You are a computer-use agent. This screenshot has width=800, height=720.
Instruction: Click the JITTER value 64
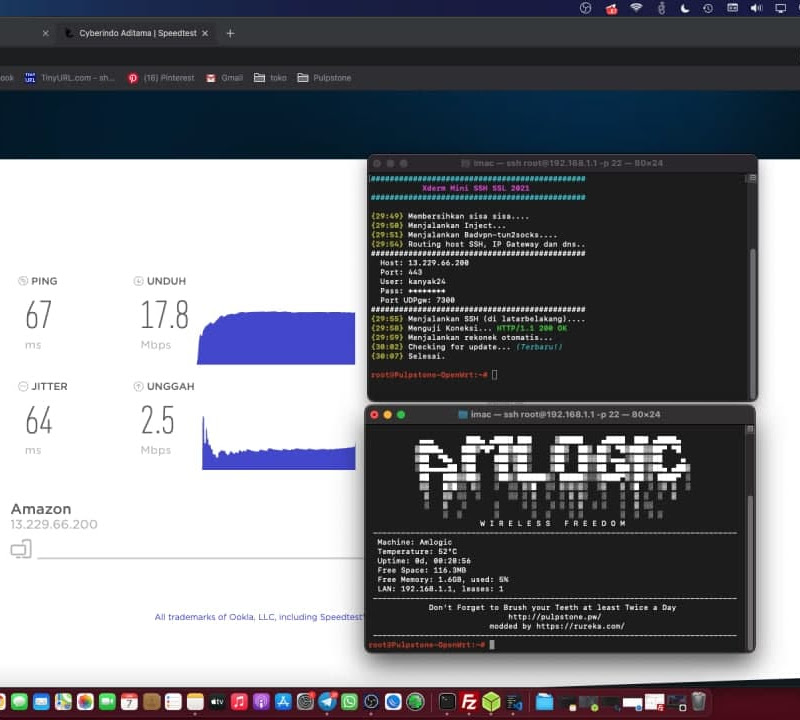pyautogui.click(x=39, y=420)
